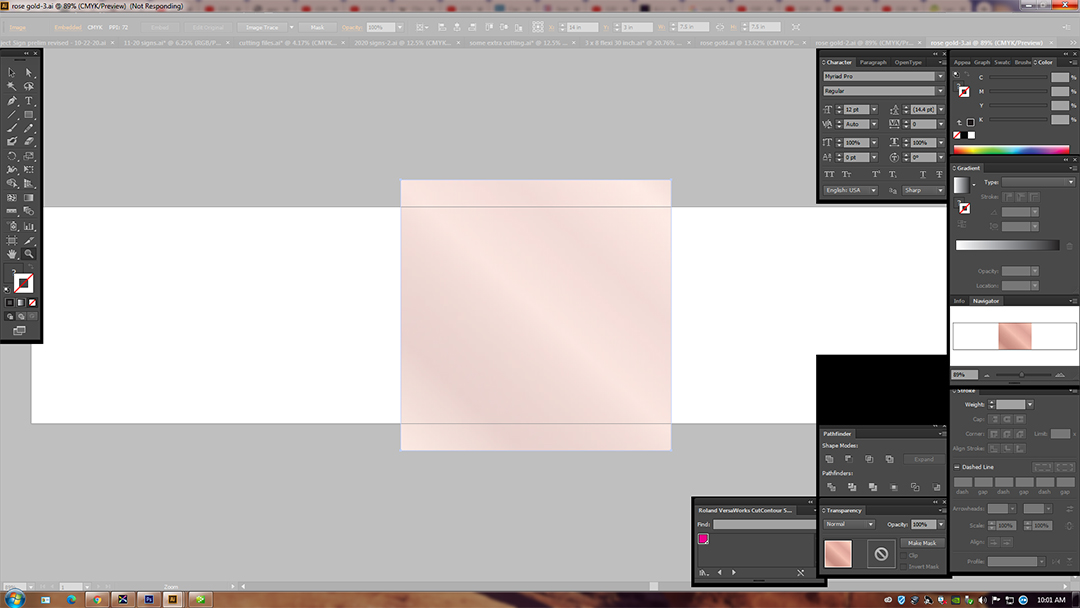Screen dimensions: 1080x608
Task: Pick the Paintbrush tool
Action: coord(12,128)
